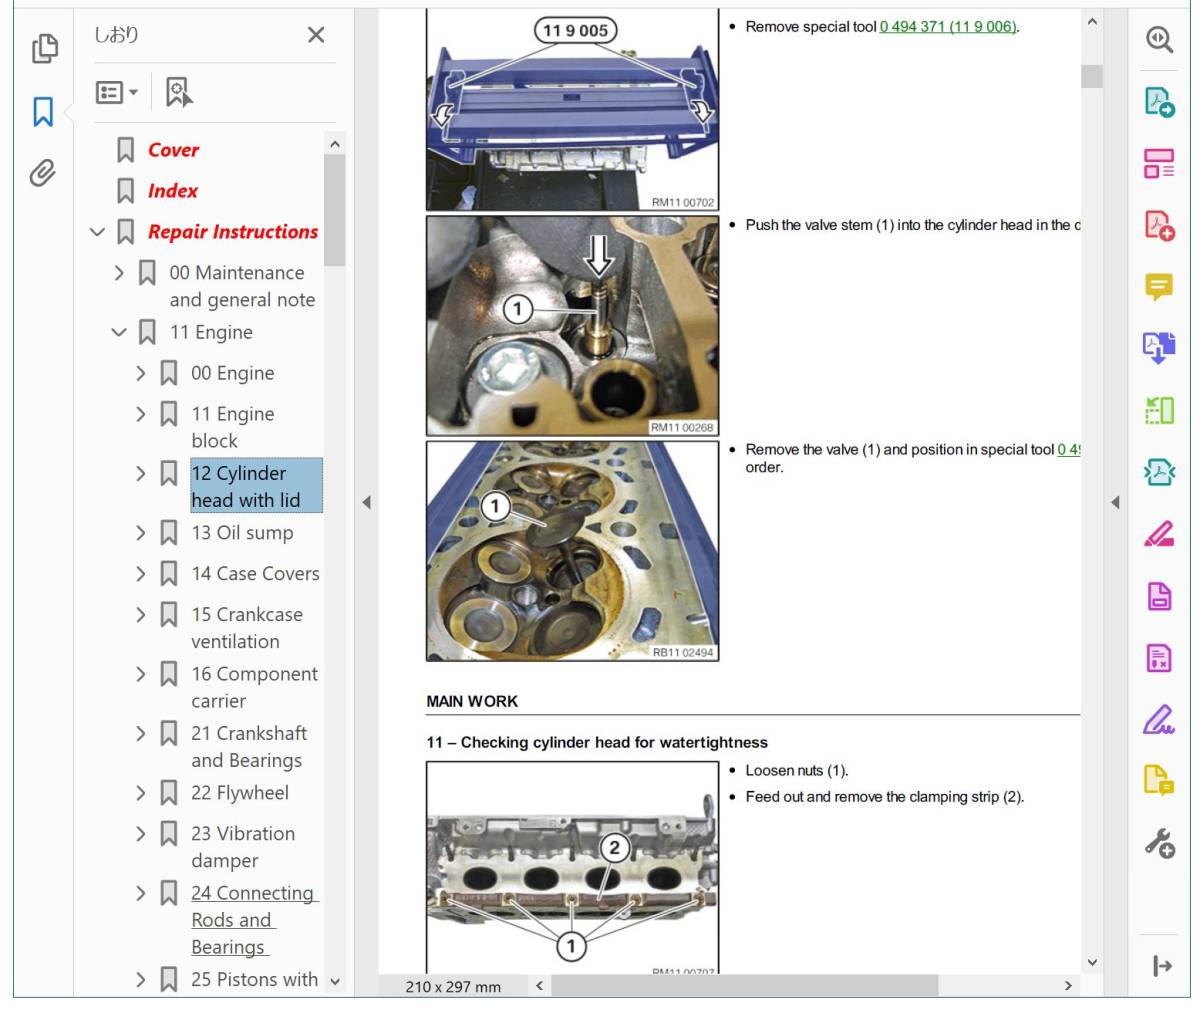Click the bookmark panel scroll down arrow
The height and width of the screenshot is (1010, 1200).
(334, 982)
